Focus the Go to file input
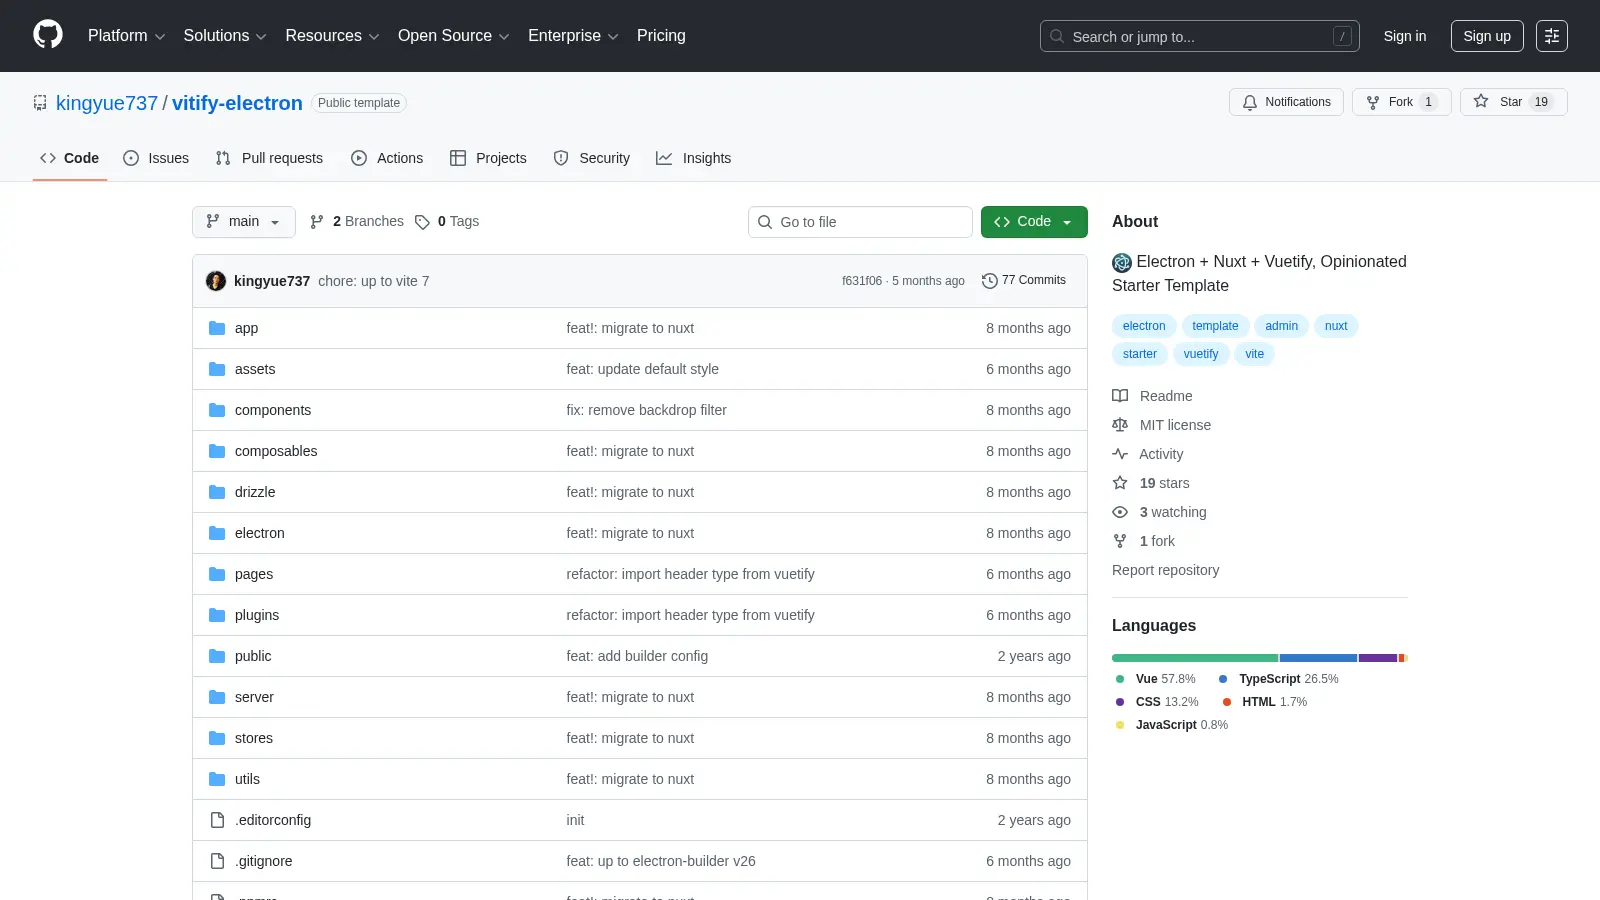This screenshot has width=1600, height=900. (x=860, y=222)
